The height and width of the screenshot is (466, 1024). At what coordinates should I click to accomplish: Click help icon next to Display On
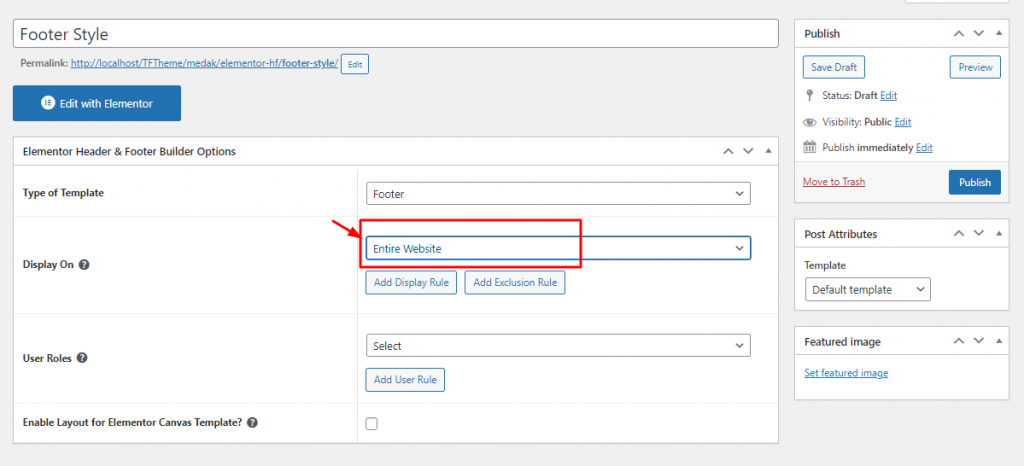[84, 266]
